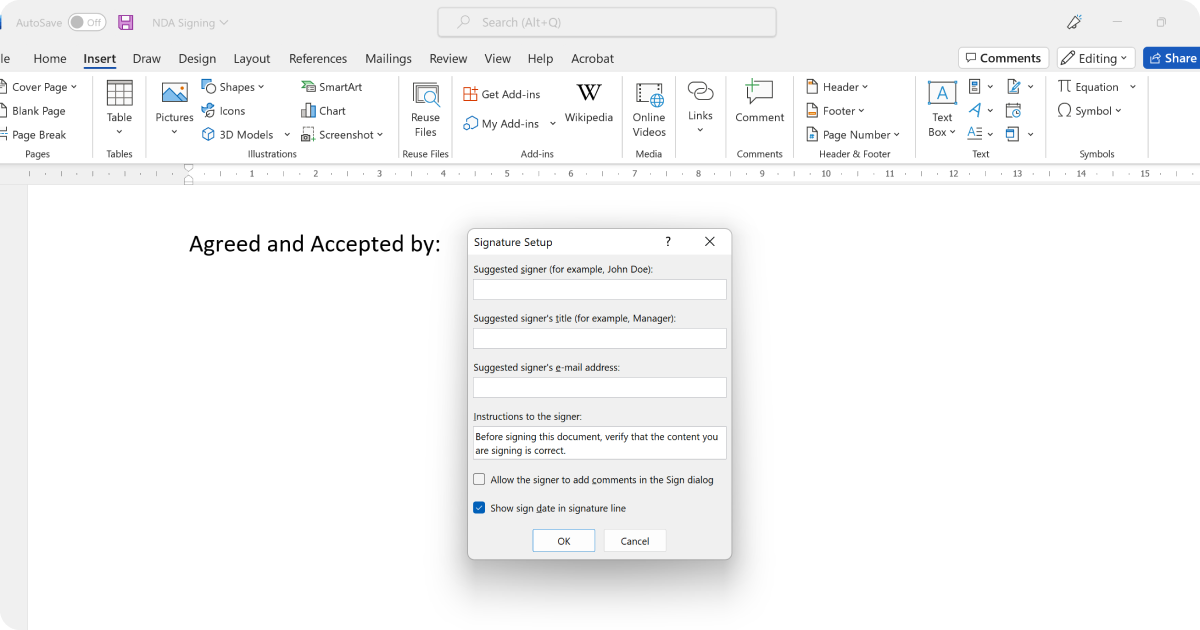Click the Save floppy disk icon

click(126, 22)
